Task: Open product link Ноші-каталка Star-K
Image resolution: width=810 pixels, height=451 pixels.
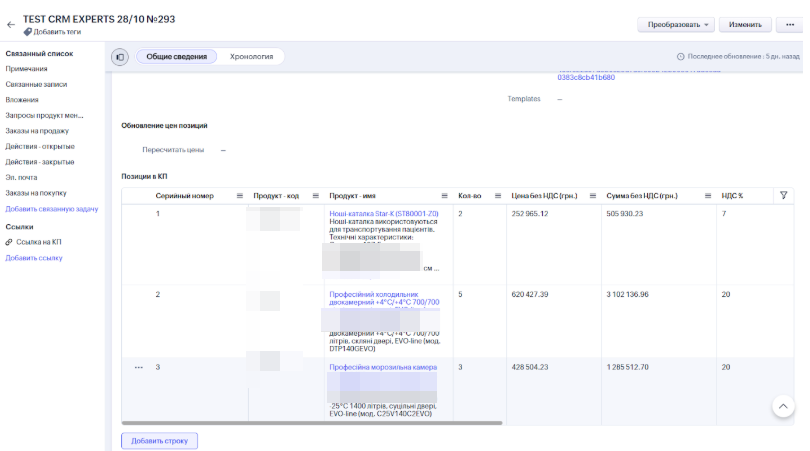Action: [x=384, y=213]
